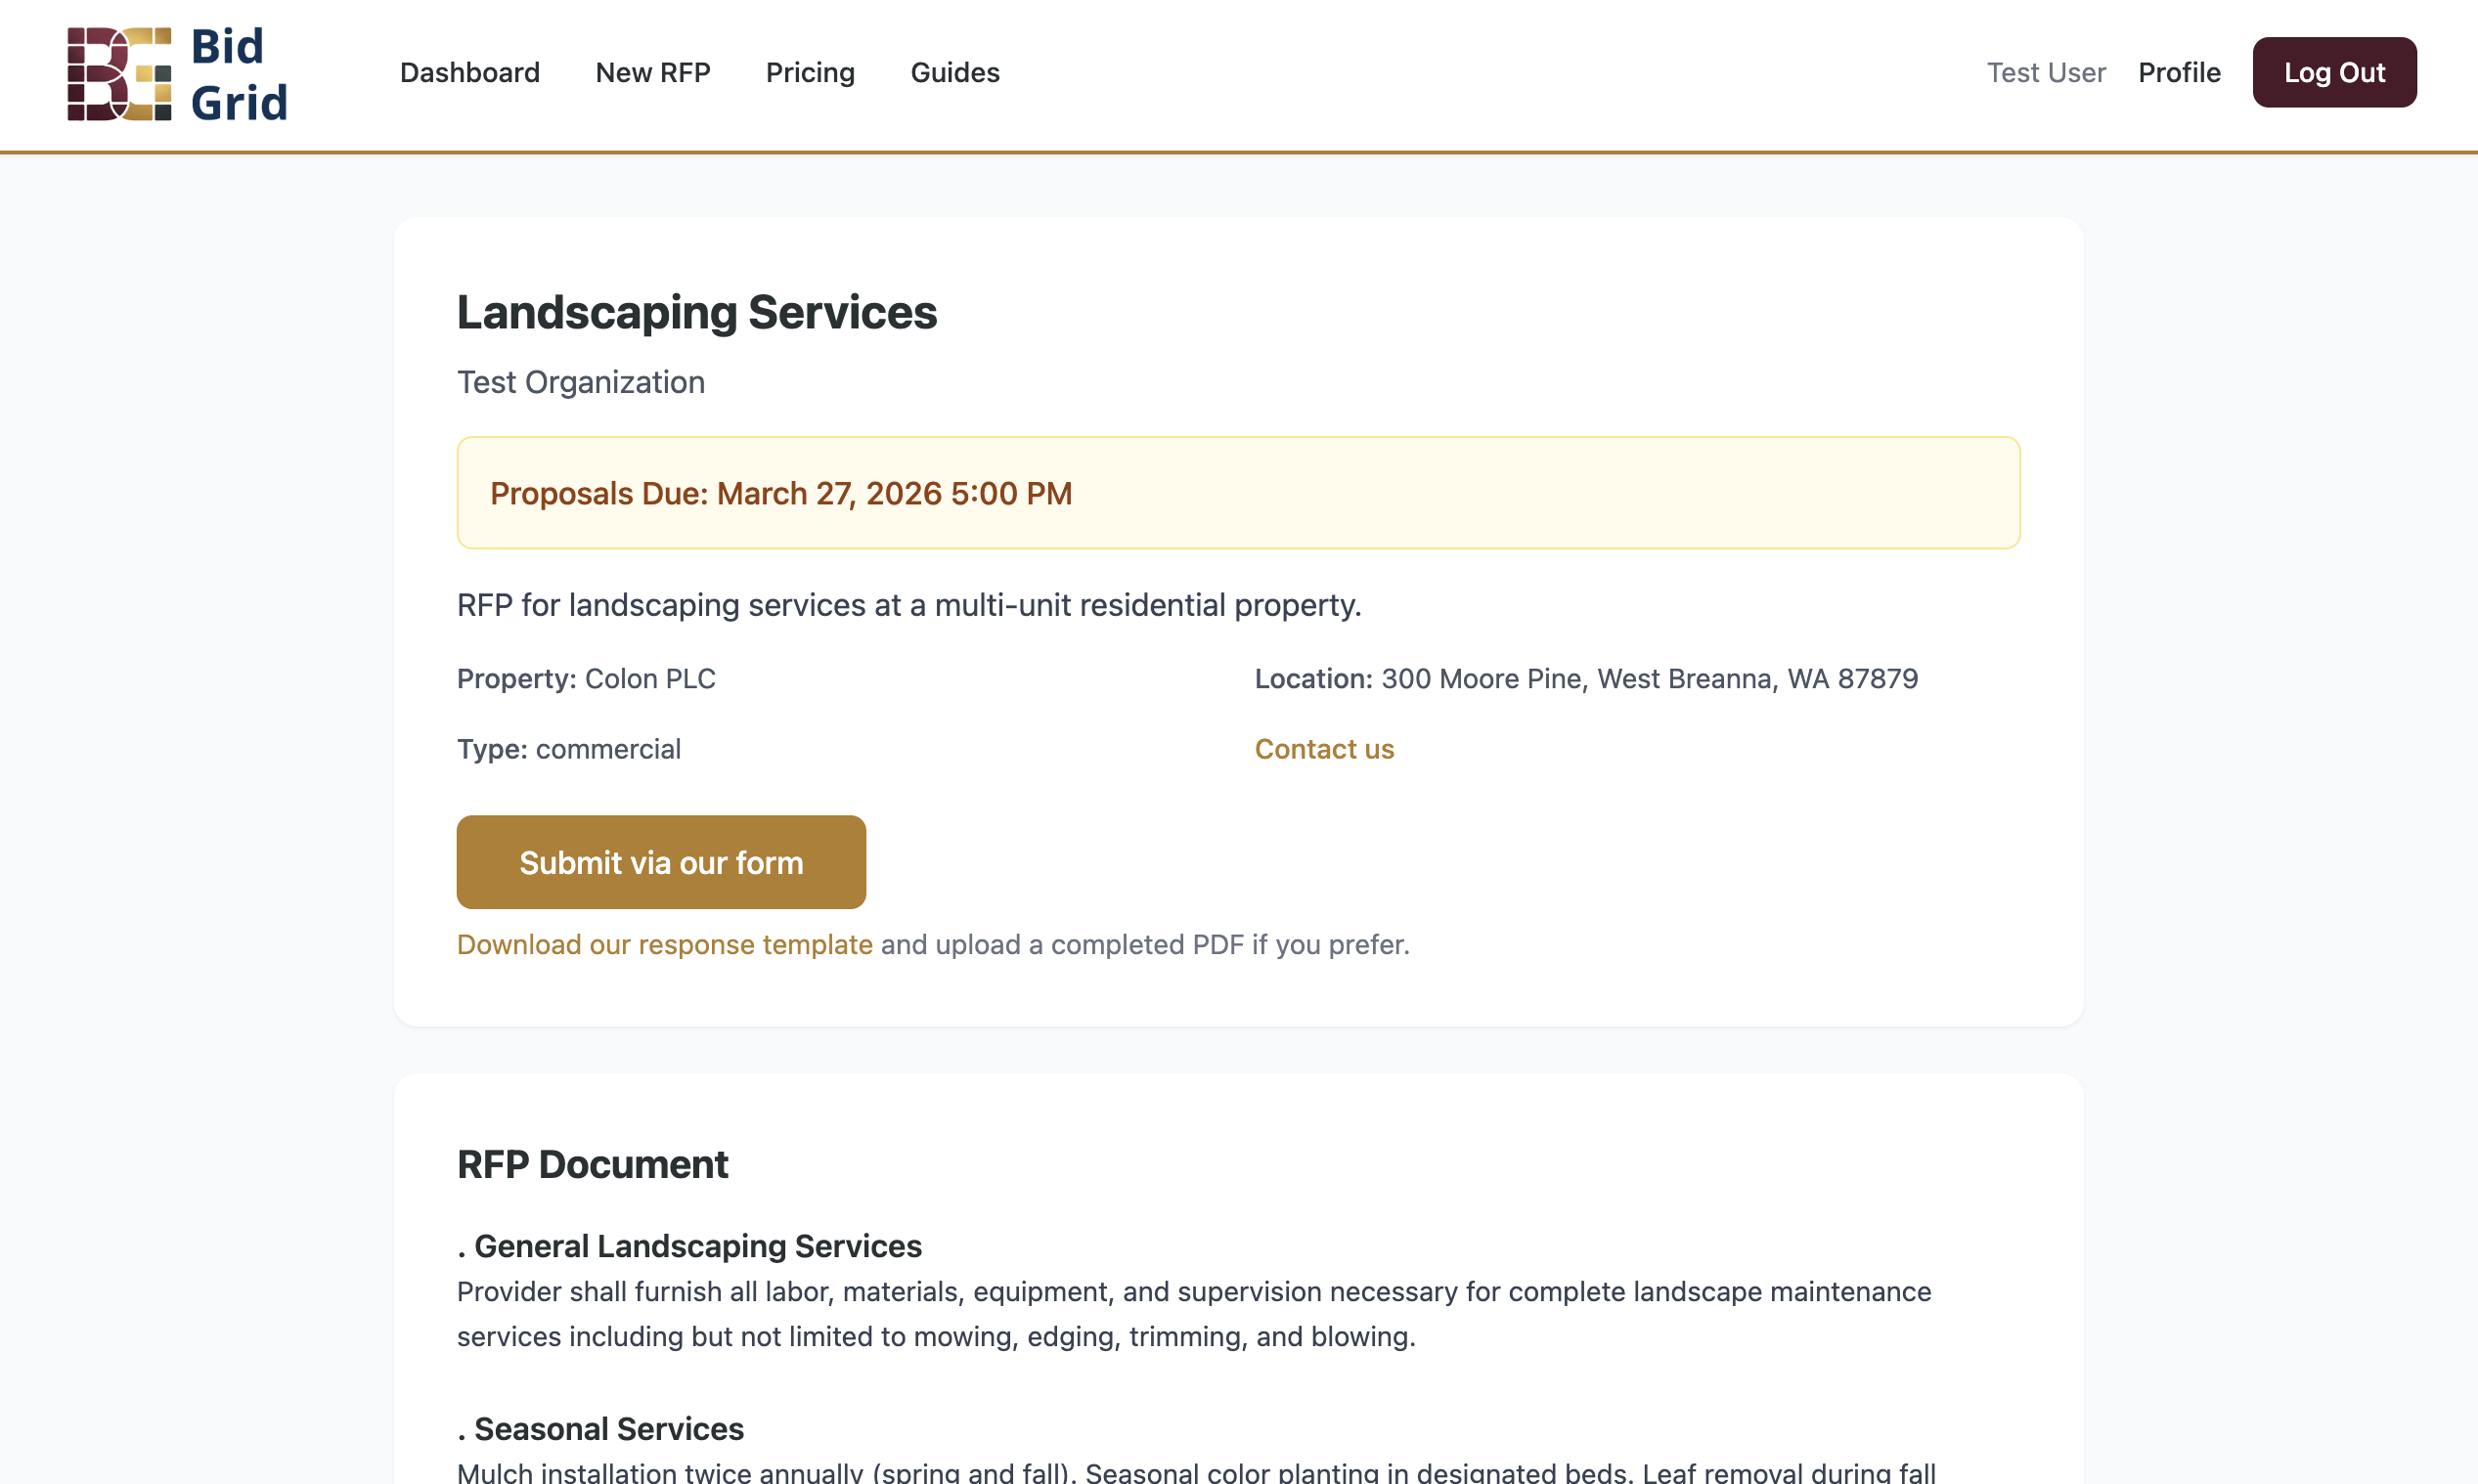This screenshot has width=2478, height=1484.
Task: Select the Proposals Due deadline banner
Action: (x=780, y=493)
